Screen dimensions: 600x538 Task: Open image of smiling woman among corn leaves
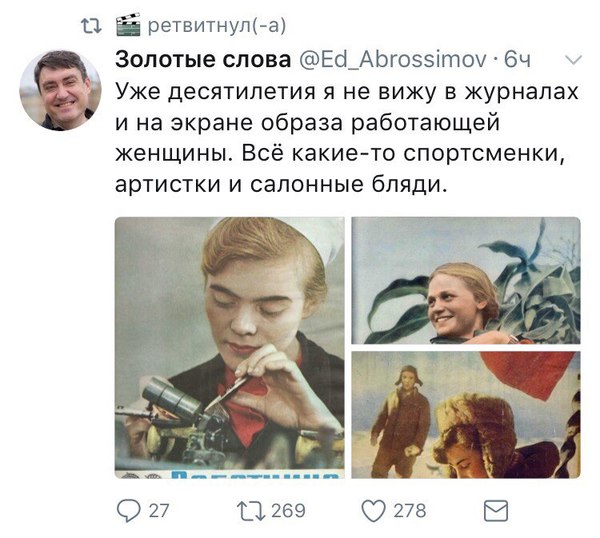466,280
